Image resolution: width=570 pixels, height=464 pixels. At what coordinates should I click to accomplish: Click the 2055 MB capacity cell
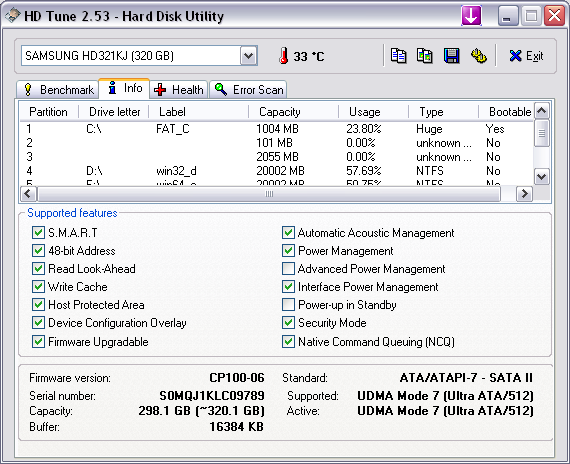point(277,157)
